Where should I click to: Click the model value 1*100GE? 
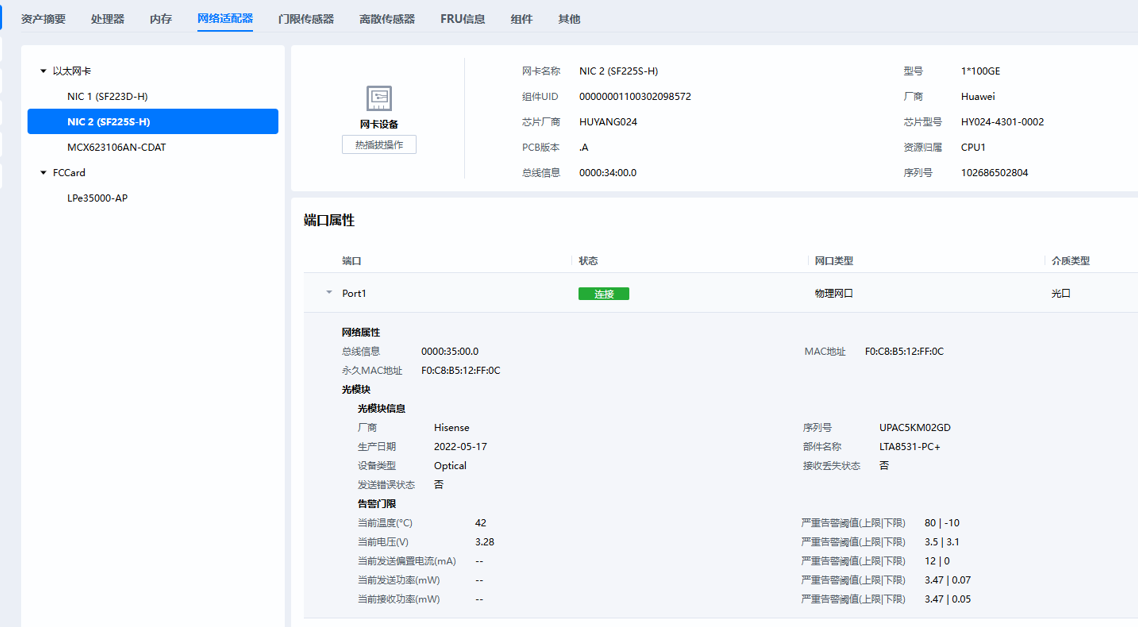pos(981,71)
